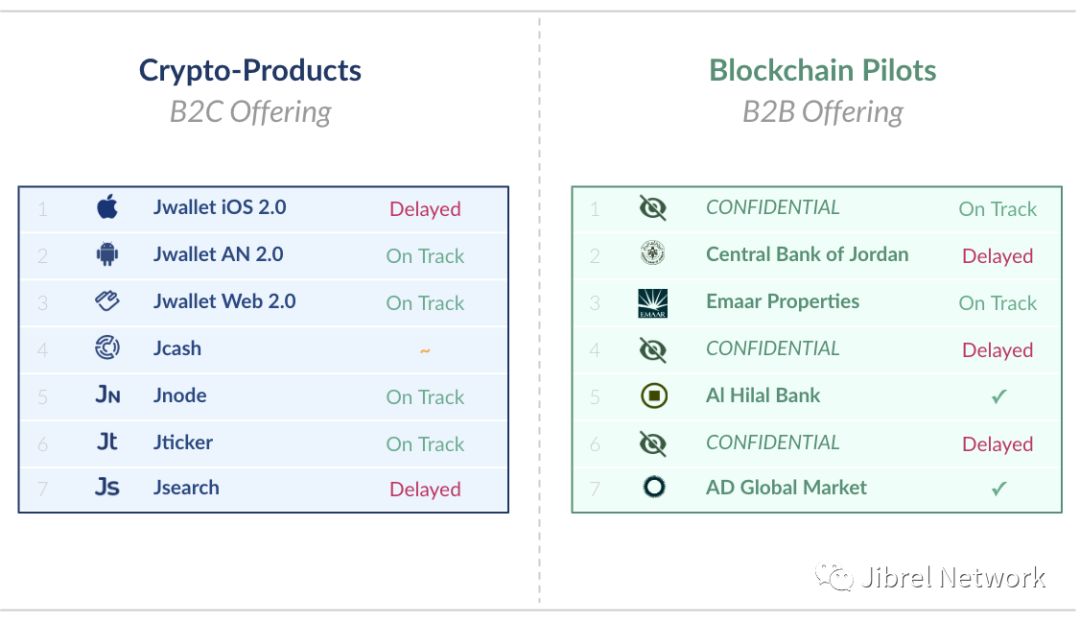Select the Jt Jticker logo

107,441
